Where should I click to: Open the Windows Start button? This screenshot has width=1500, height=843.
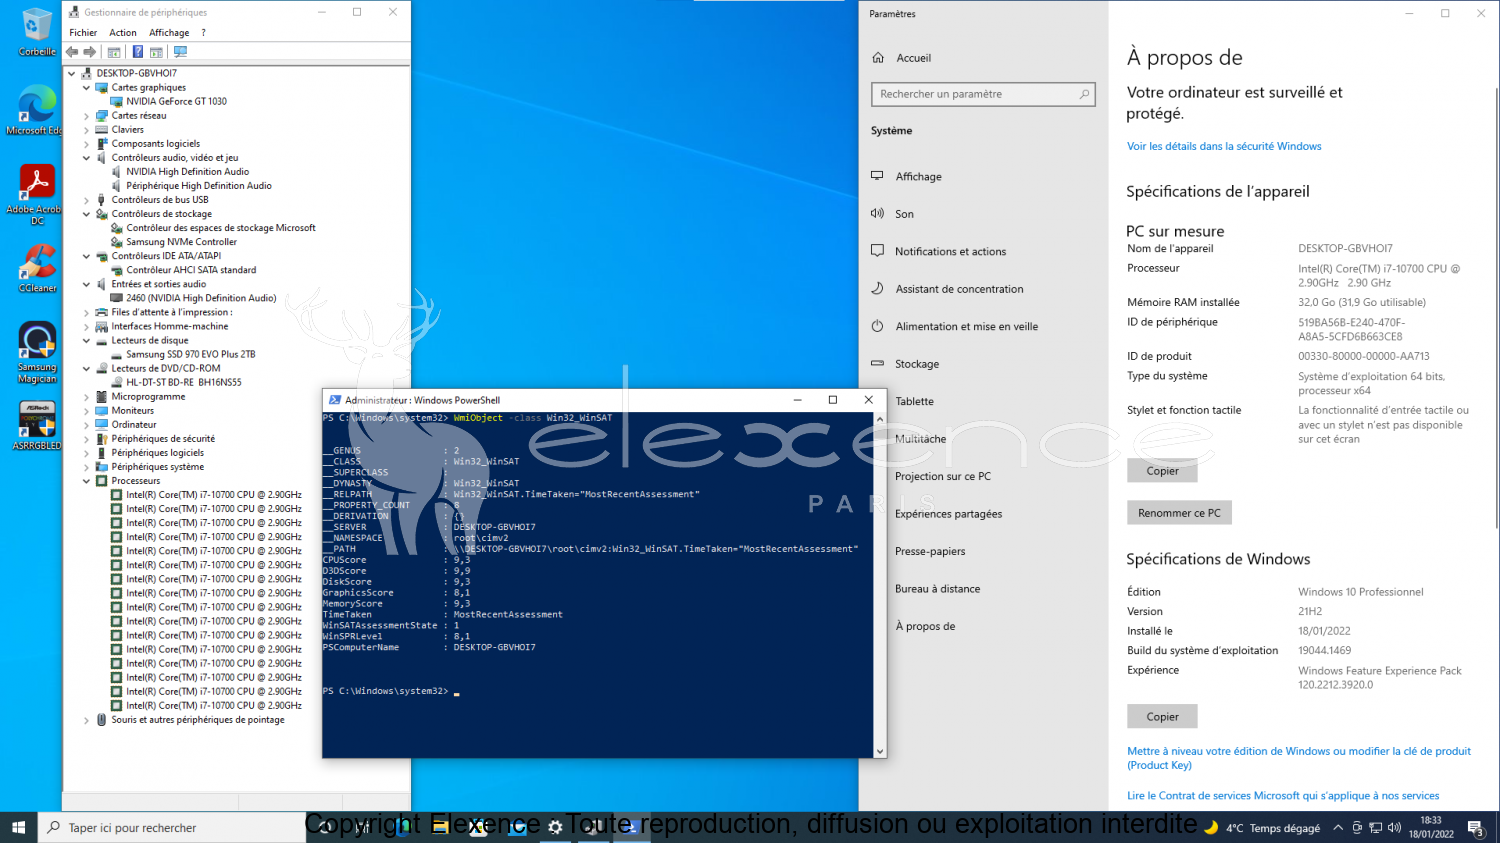coord(18,827)
